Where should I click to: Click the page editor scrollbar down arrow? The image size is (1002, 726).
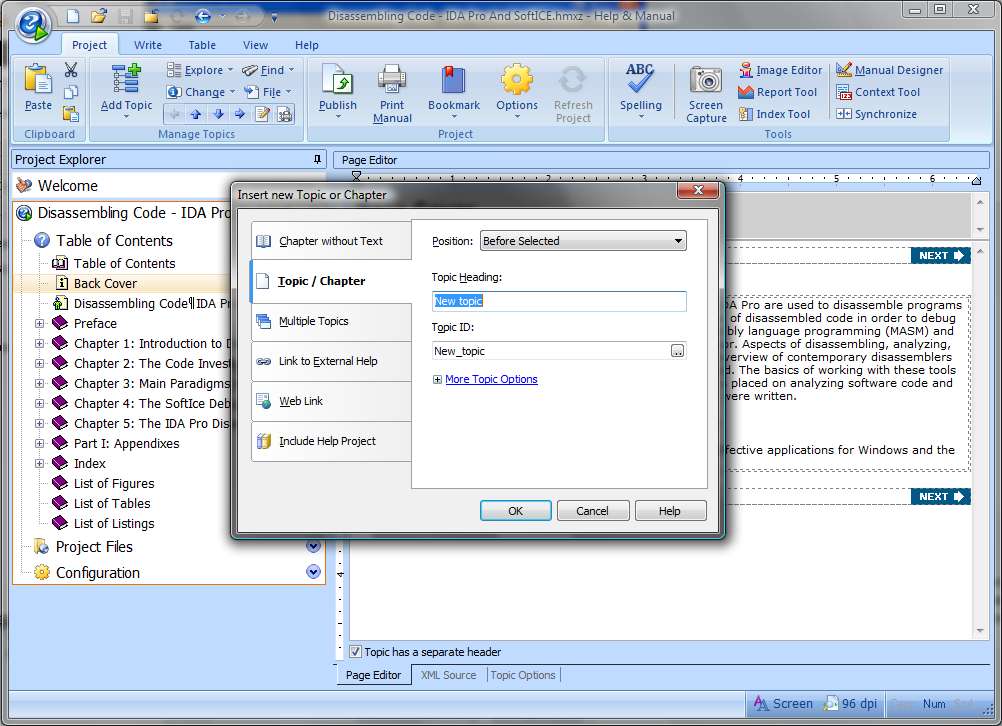point(980,631)
